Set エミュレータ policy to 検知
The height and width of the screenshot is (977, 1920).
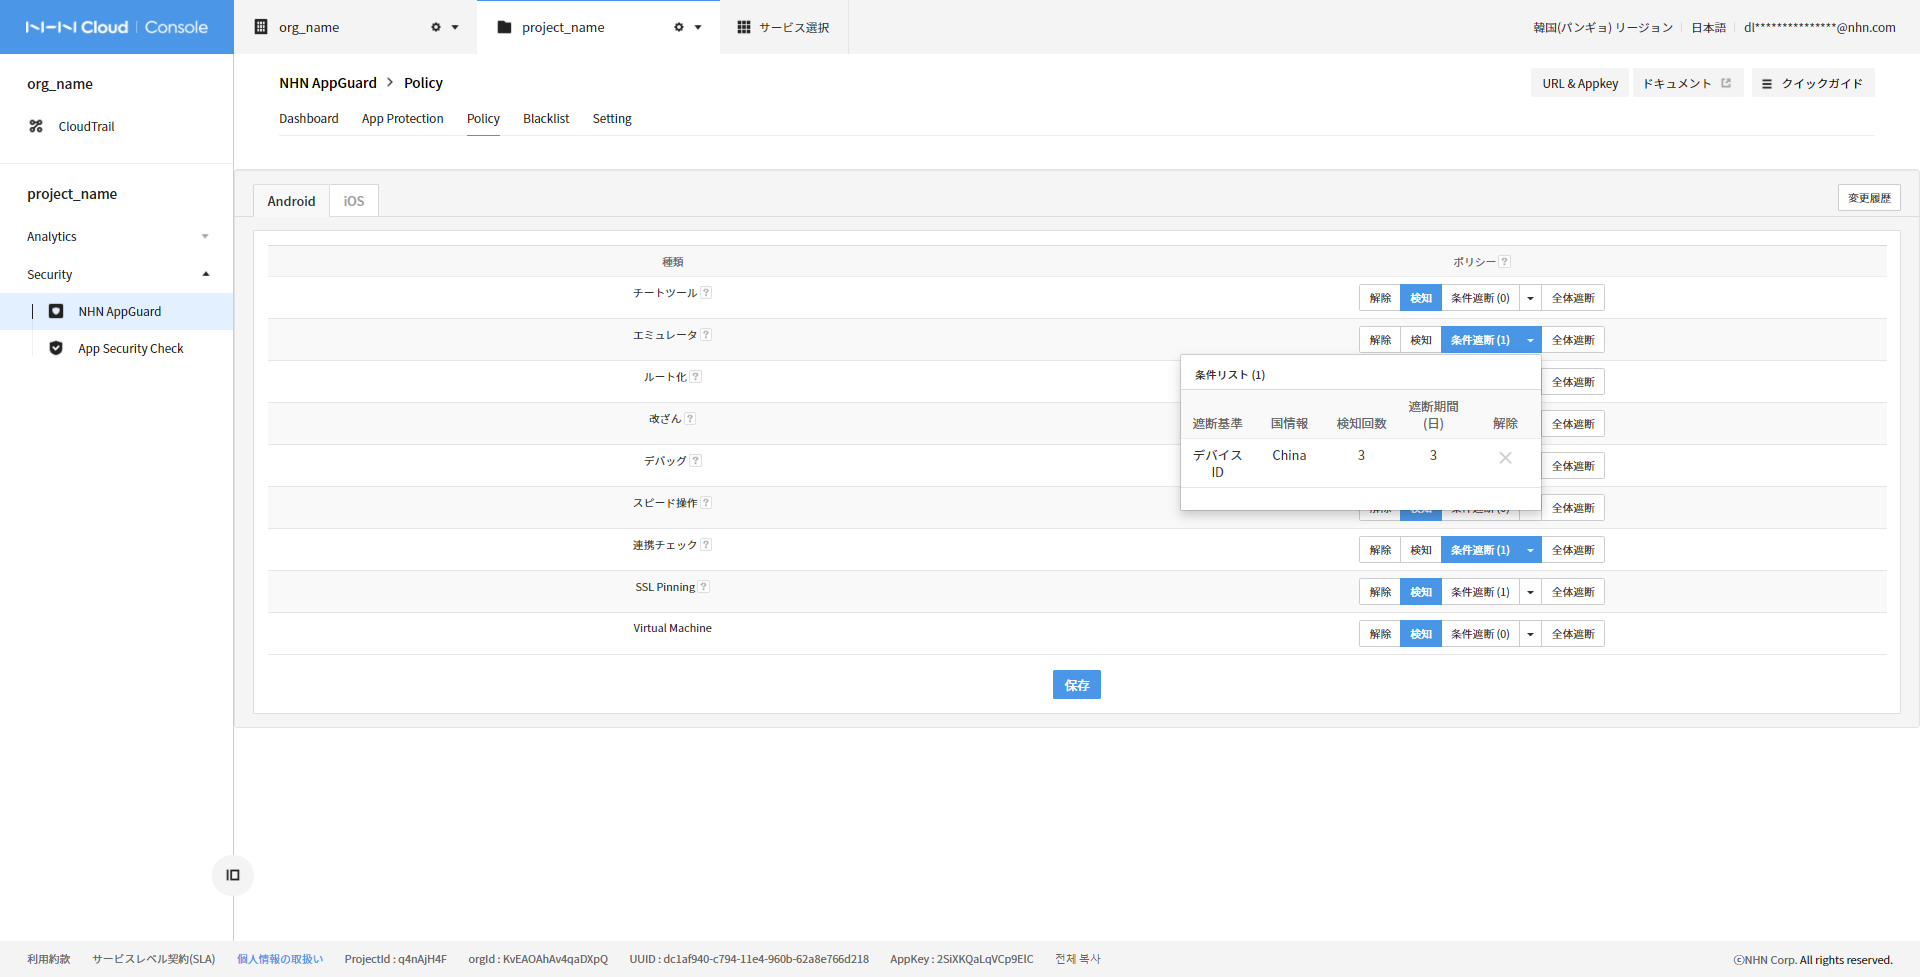pyautogui.click(x=1421, y=340)
